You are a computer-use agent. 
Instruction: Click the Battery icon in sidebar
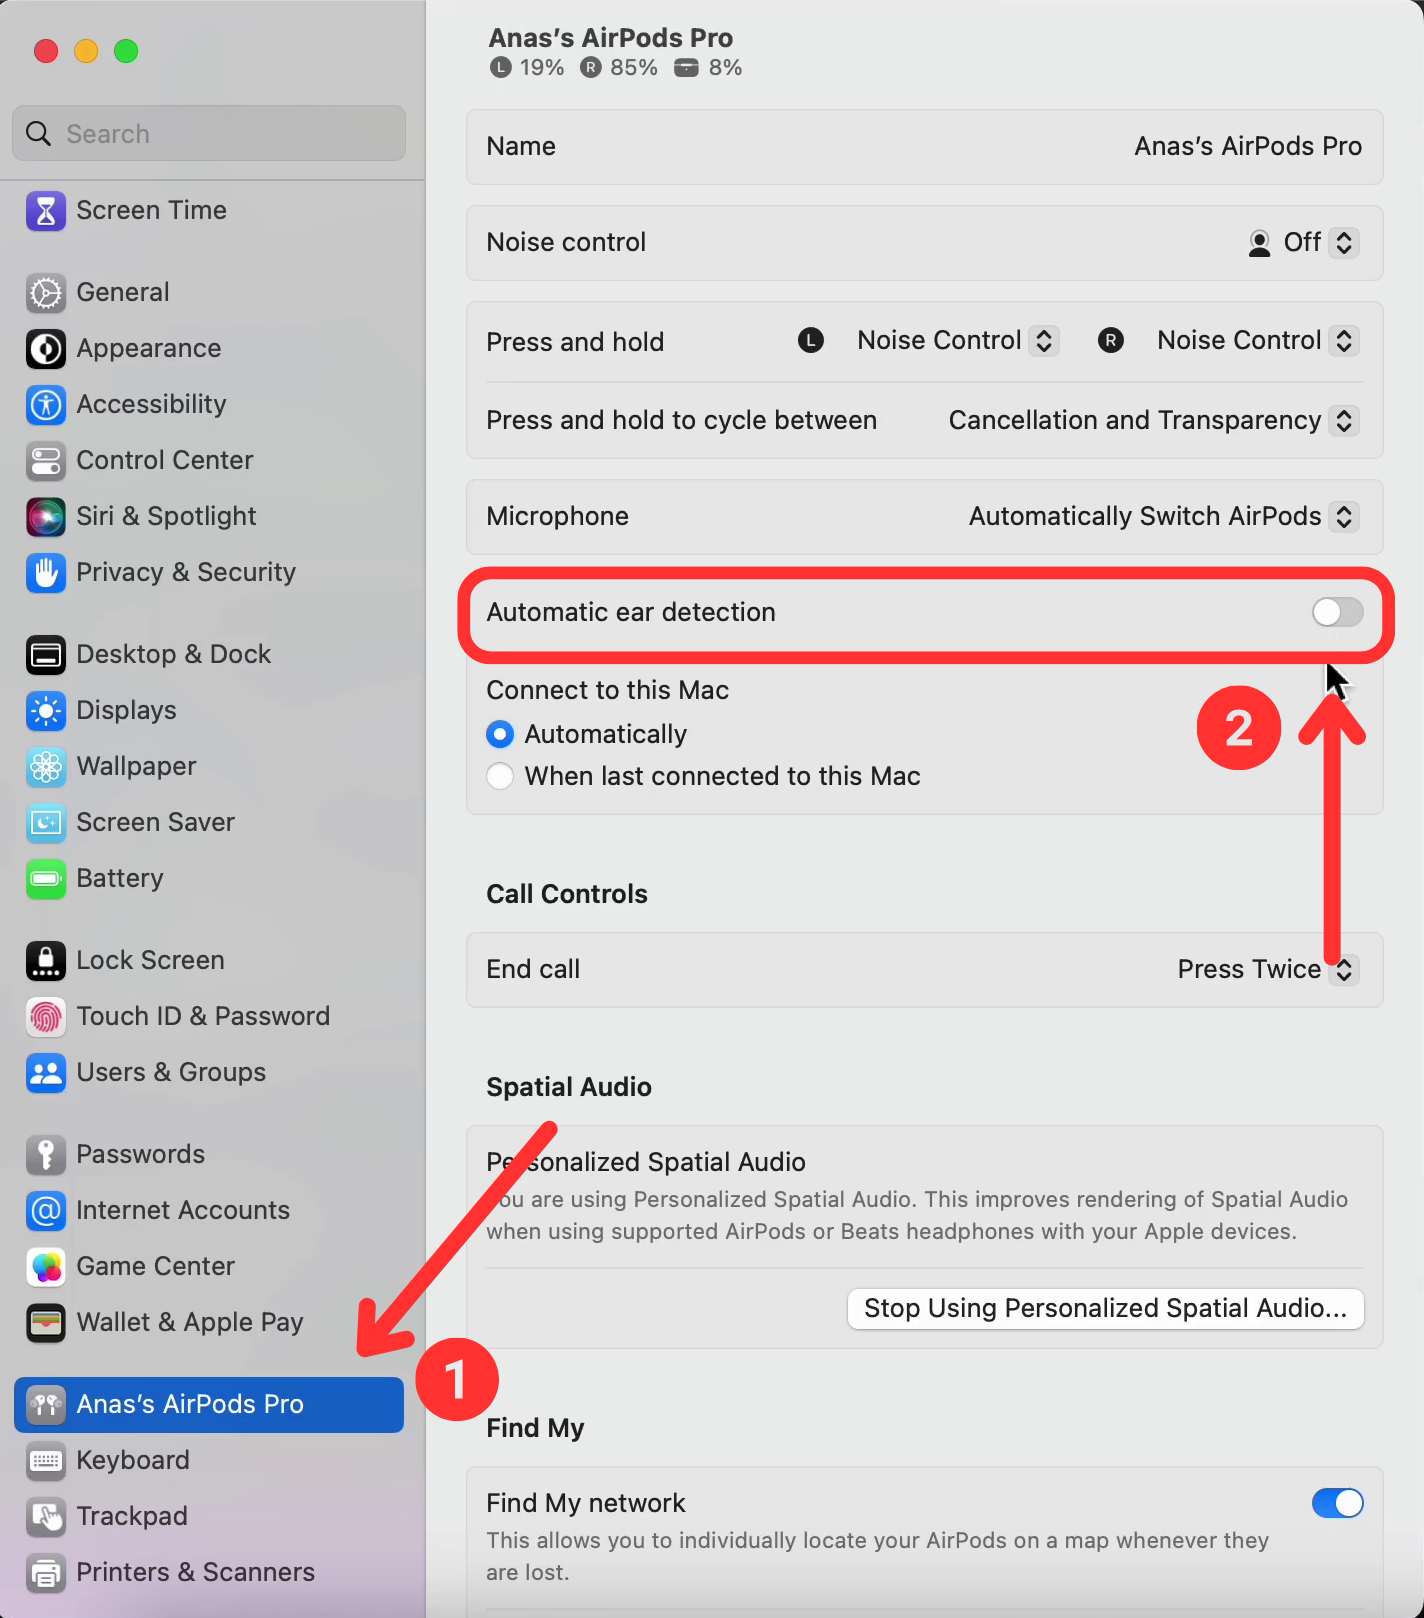[46, 879]
